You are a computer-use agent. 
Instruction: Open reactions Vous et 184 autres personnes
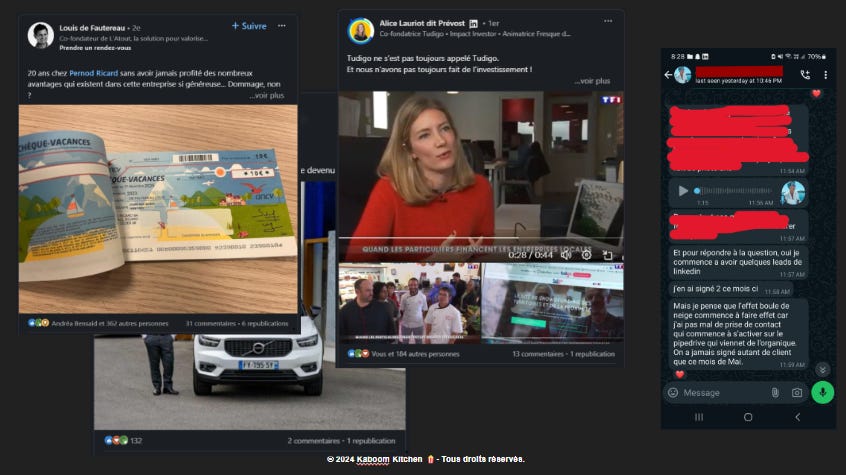pos(404,354)
